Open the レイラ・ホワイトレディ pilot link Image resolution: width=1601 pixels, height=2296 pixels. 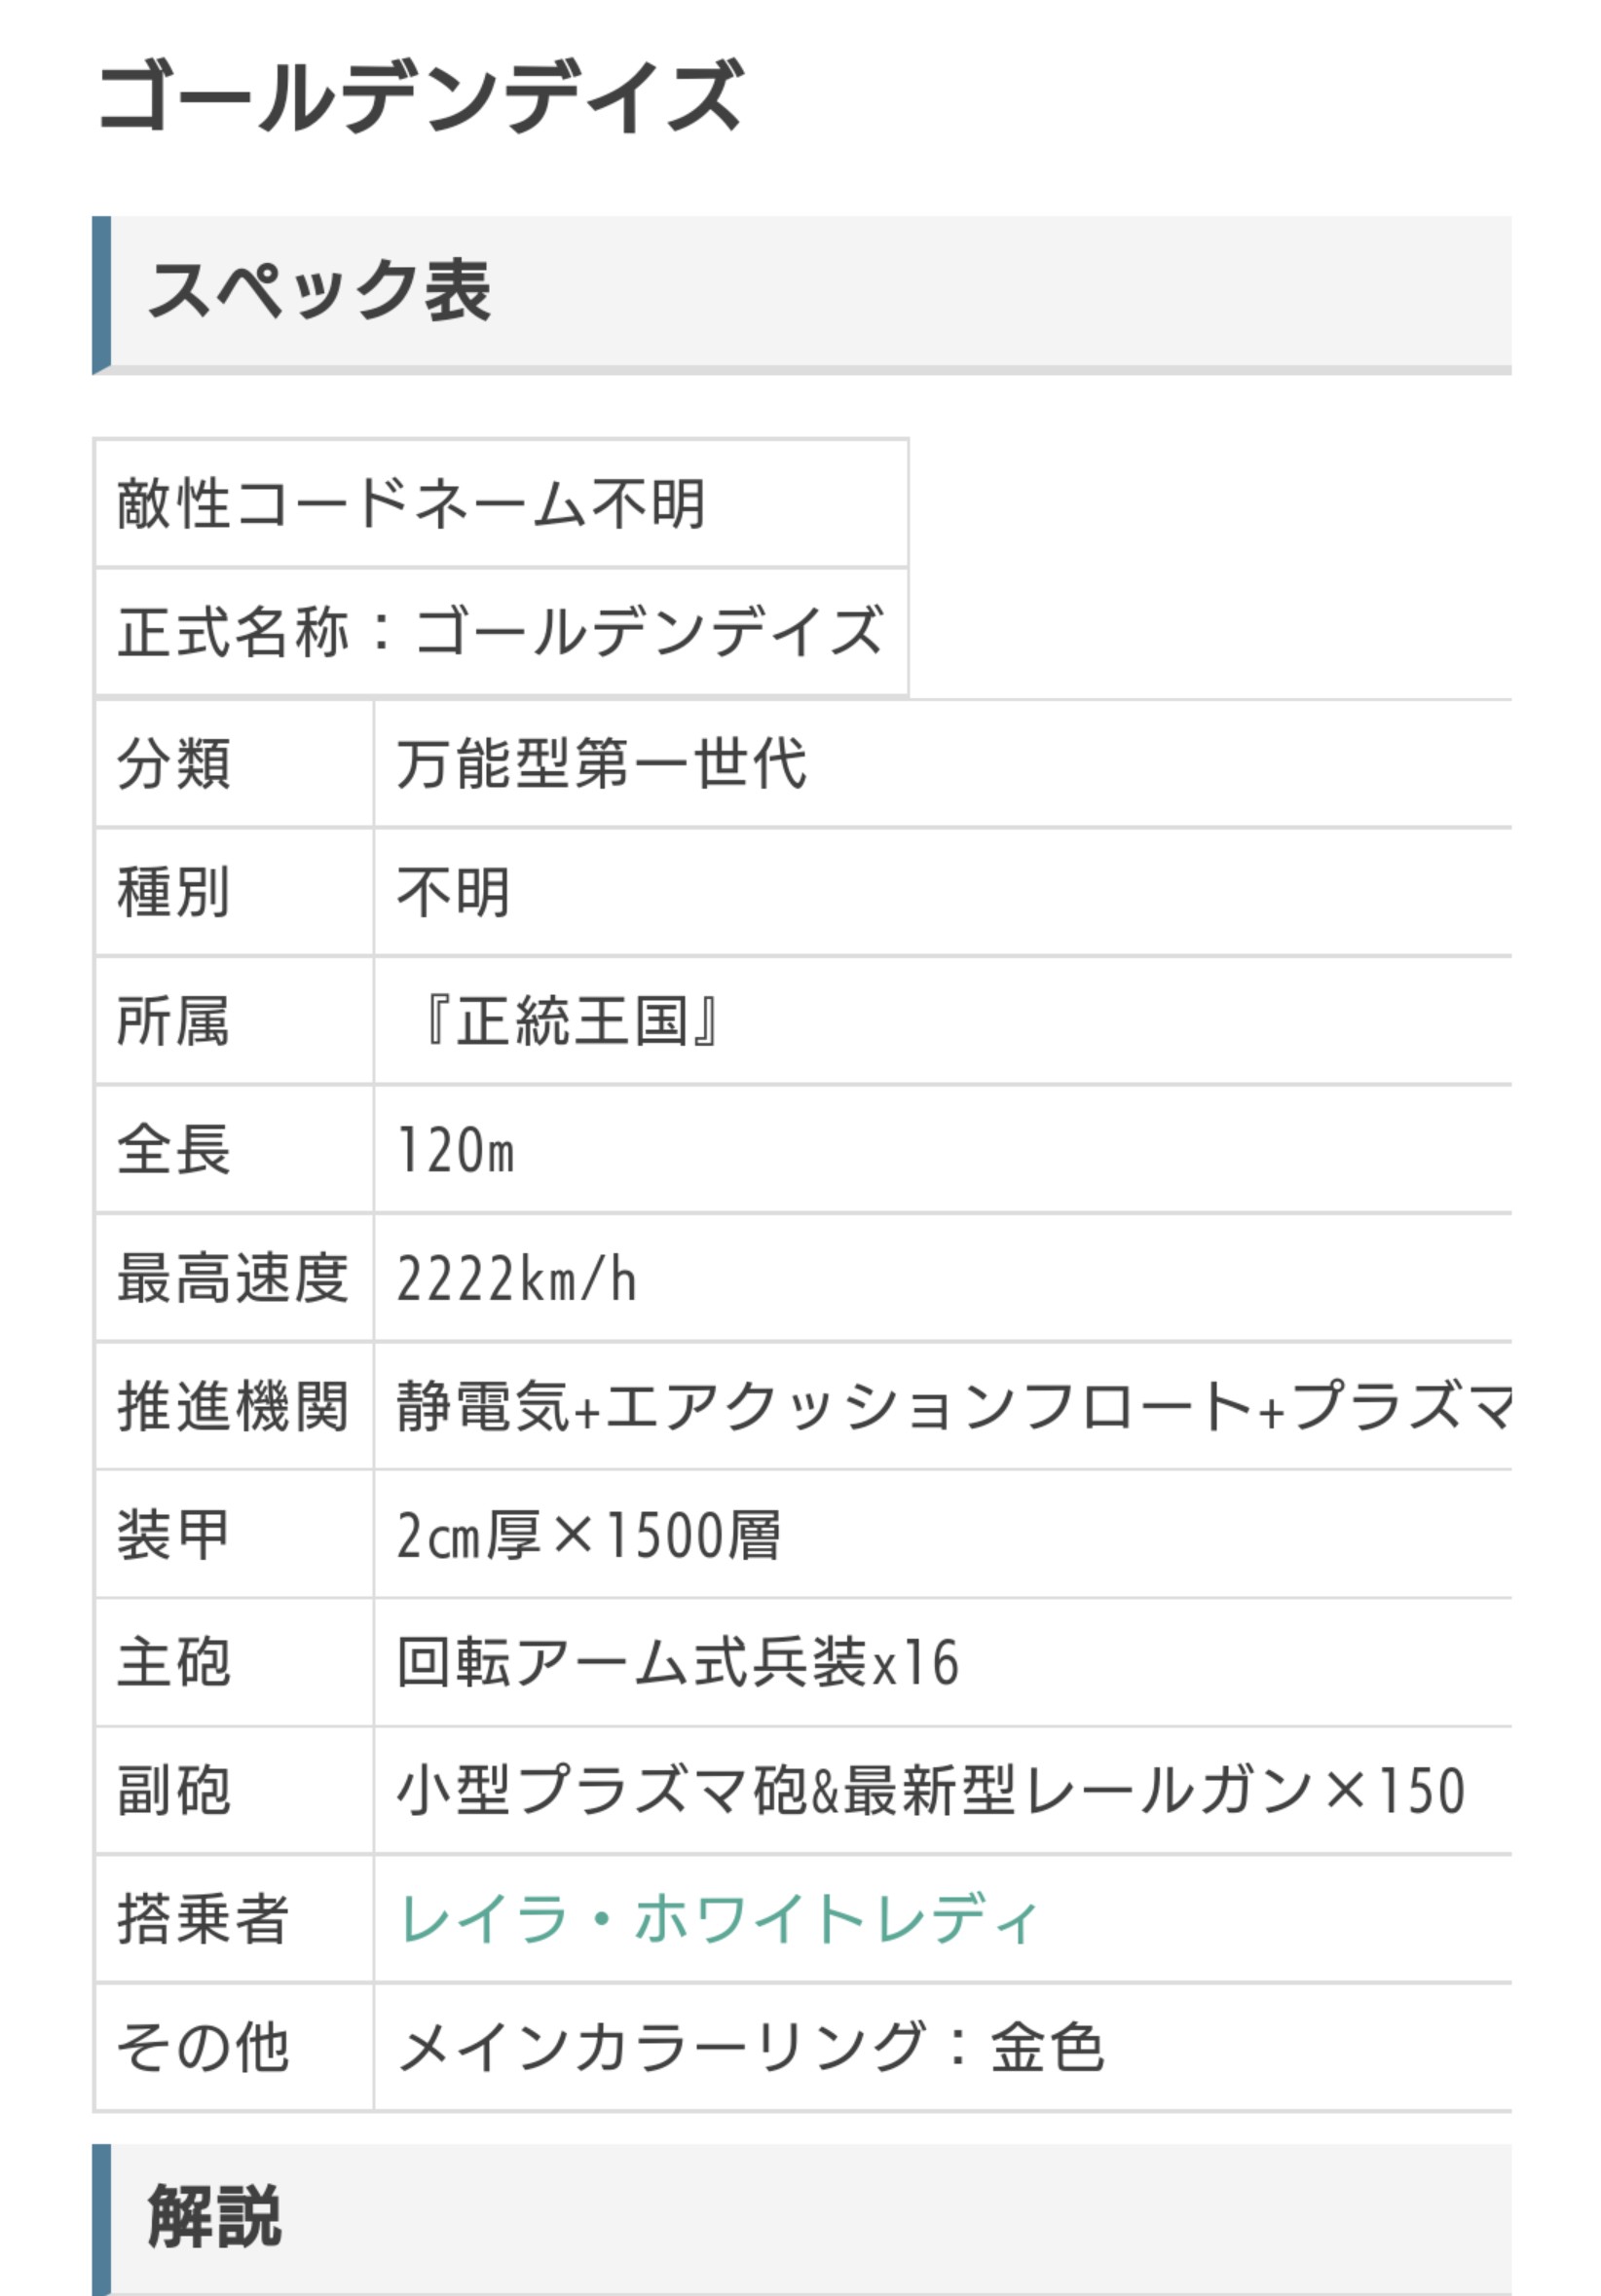[x=718, y=1919]
